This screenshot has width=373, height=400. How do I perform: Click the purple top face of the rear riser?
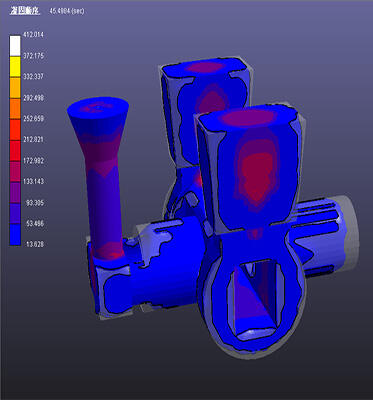[204, 67]
